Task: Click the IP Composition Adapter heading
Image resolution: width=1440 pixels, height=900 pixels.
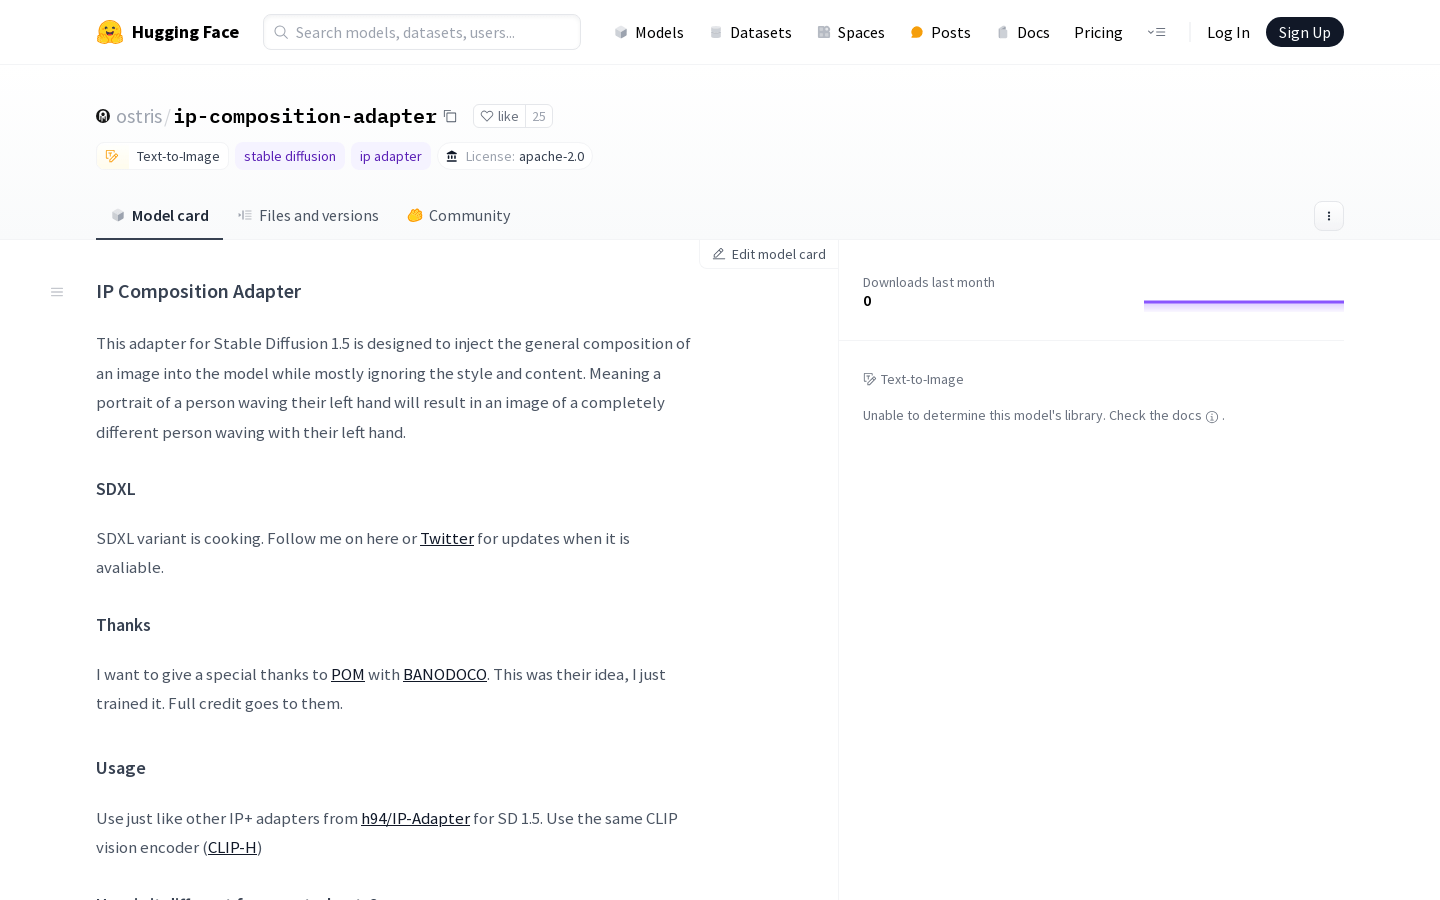Action: tap(199, 291)
